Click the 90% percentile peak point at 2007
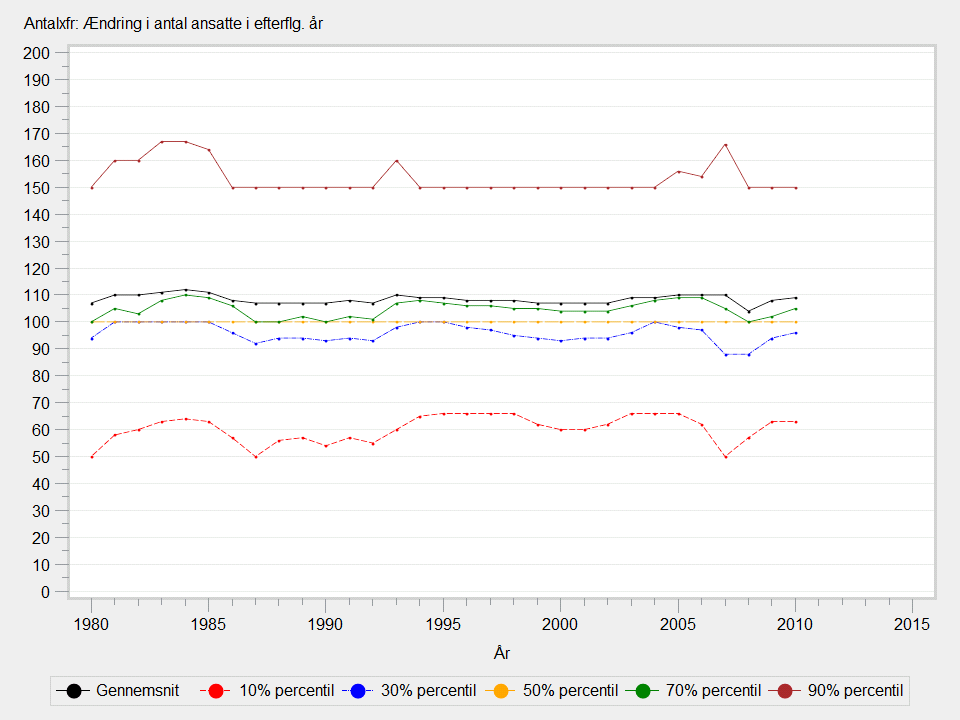 (726, 145)
